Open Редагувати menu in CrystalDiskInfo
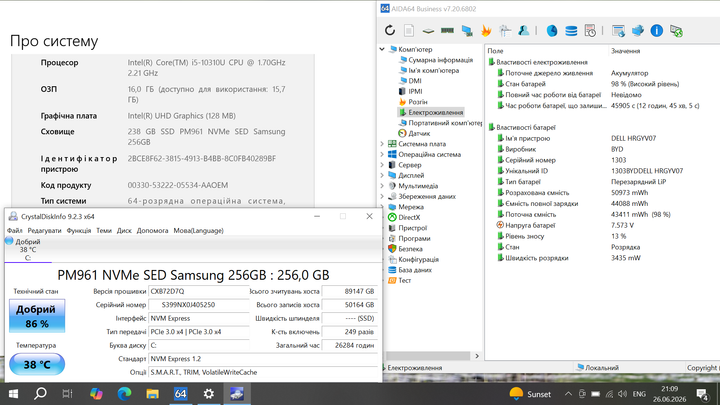Viewport: 720px width, 405px height. pyautogui.click(x=44, y=231)
